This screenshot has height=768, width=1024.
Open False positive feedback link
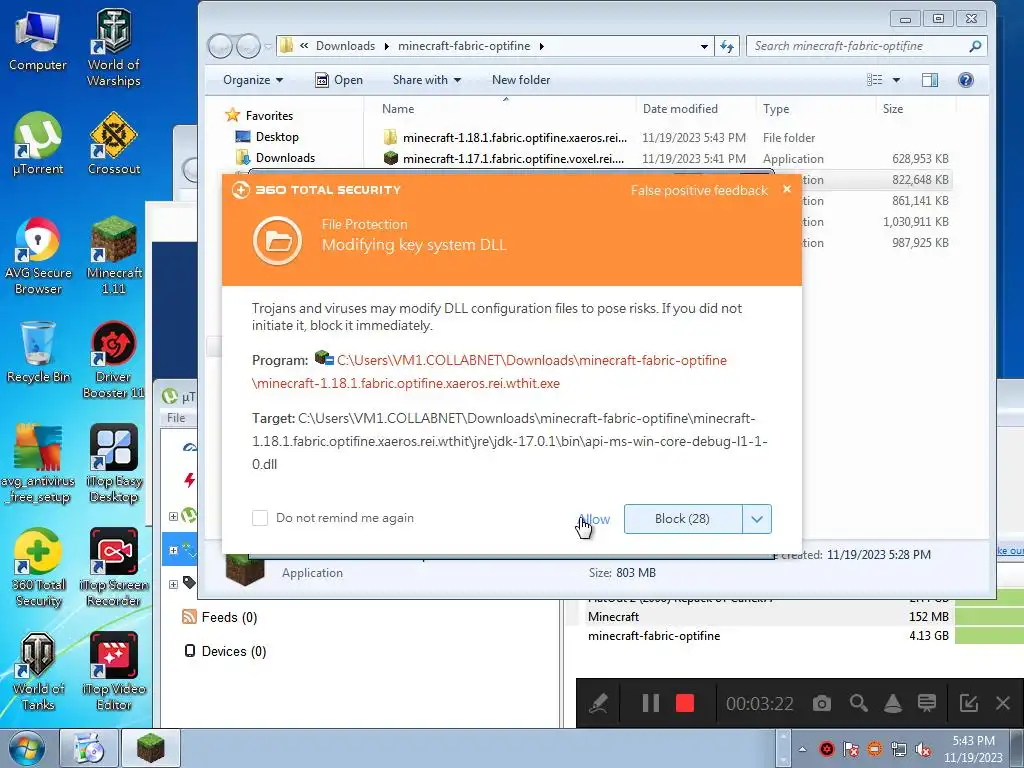tap(699, 190)
